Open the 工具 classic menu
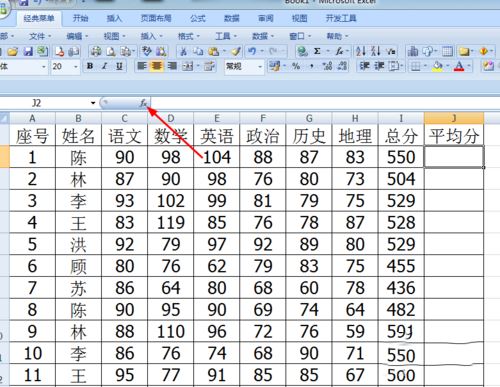 [x=226, y=36]
